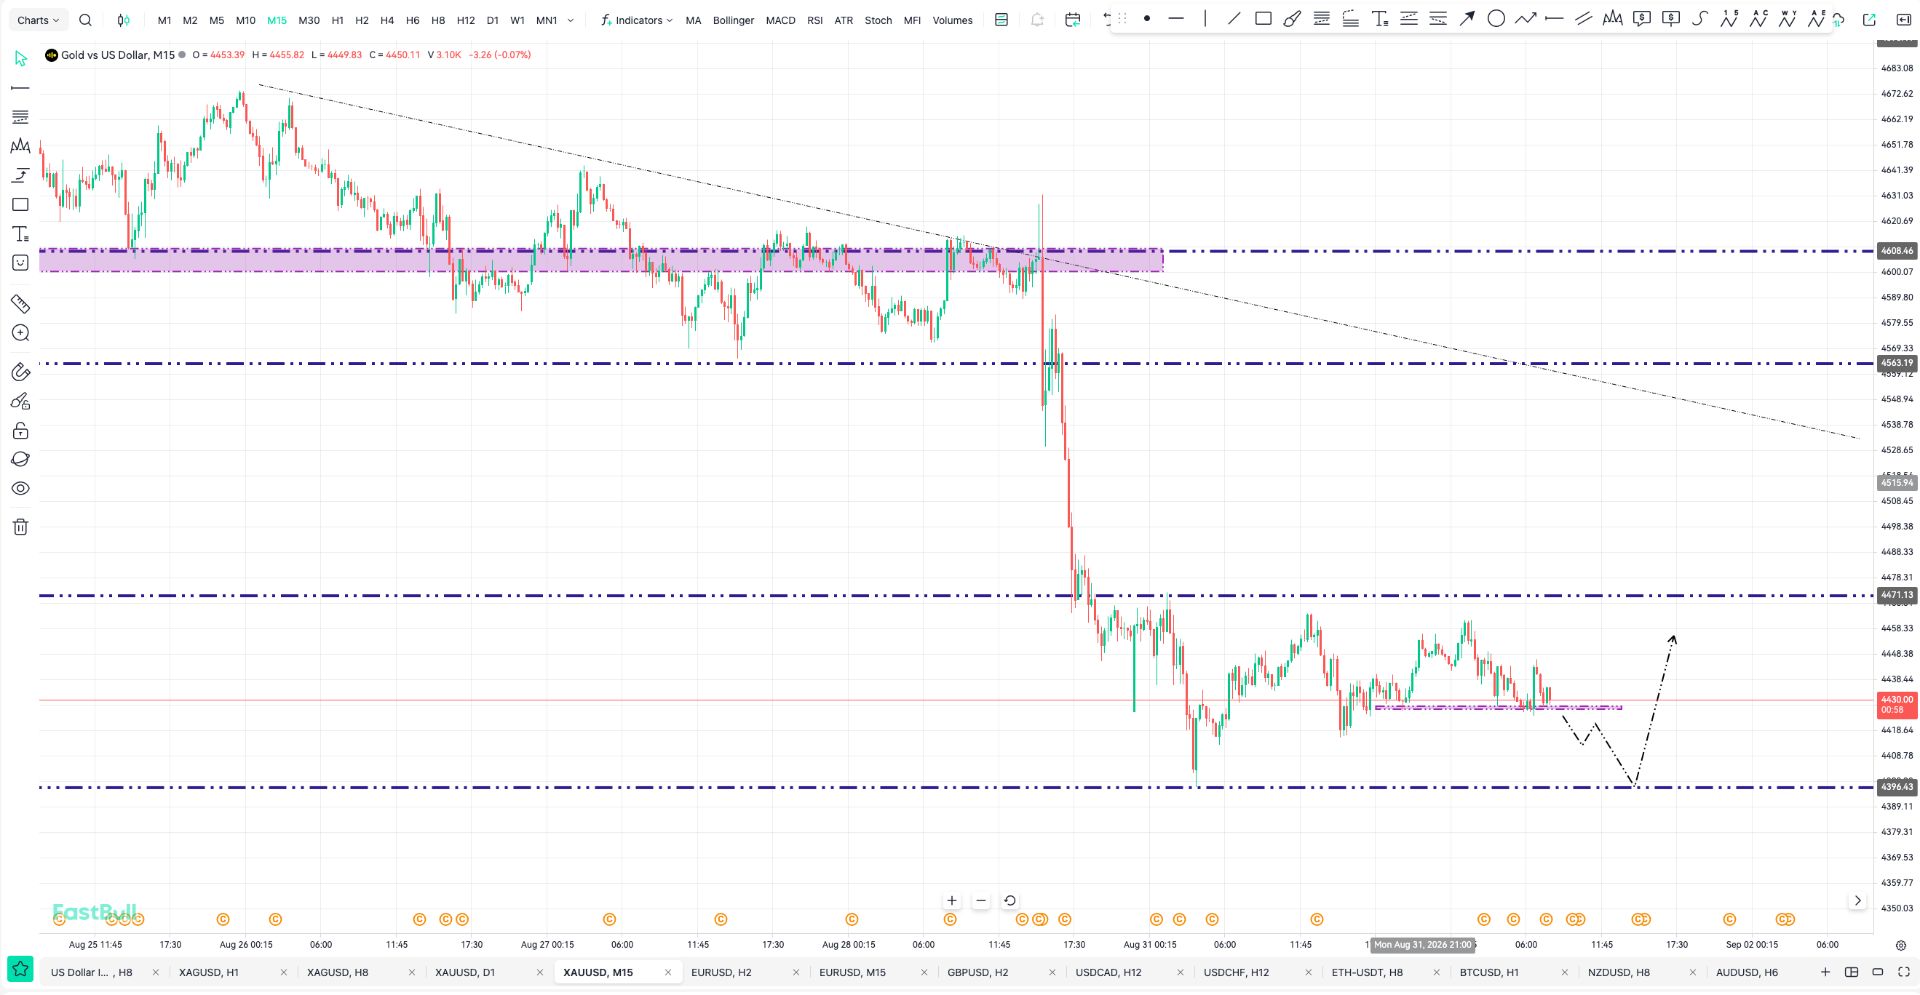
Task: Toggle the lock drawings icon
Action: tap(20, 431)
